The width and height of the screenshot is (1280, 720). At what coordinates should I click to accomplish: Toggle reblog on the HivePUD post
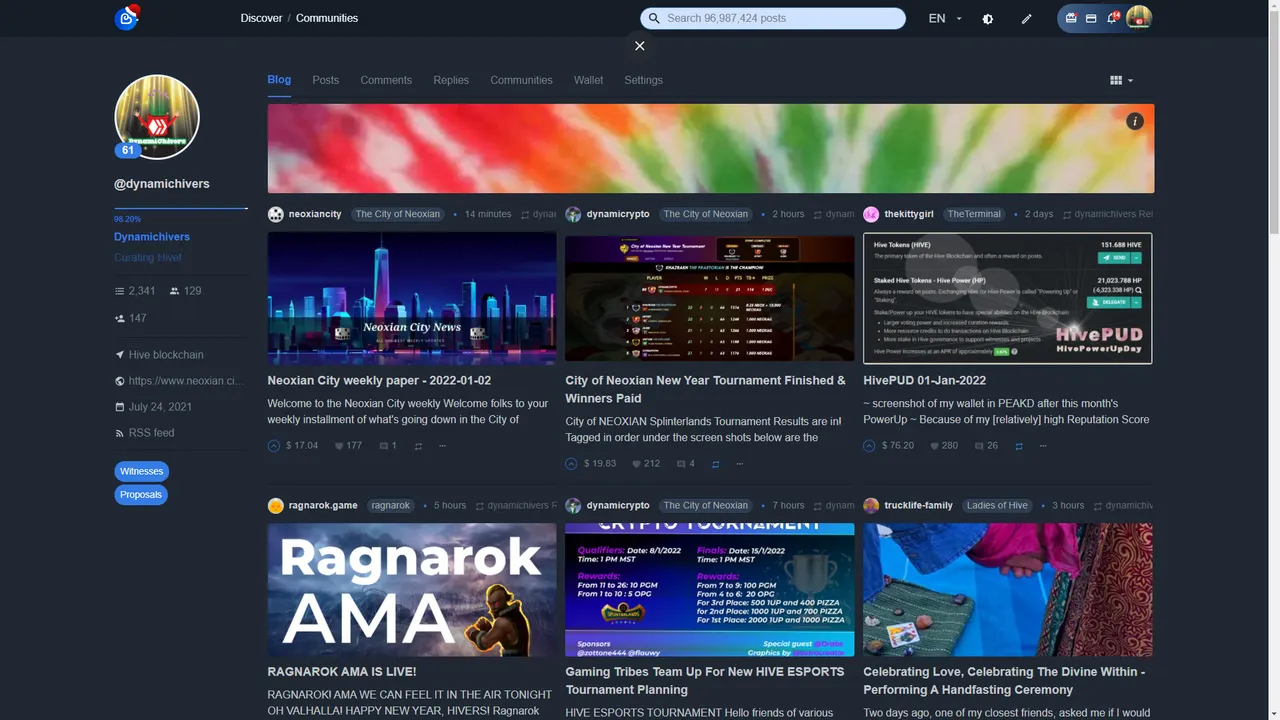pyautogui.click(x=1019, y=446)
